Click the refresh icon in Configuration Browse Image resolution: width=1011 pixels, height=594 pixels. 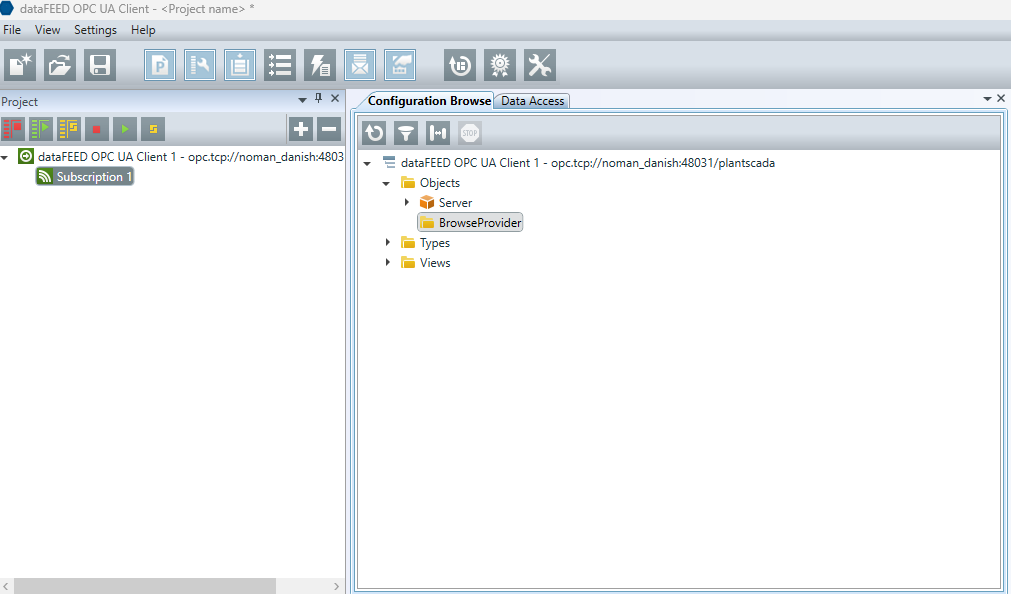[x=374, y=133]
